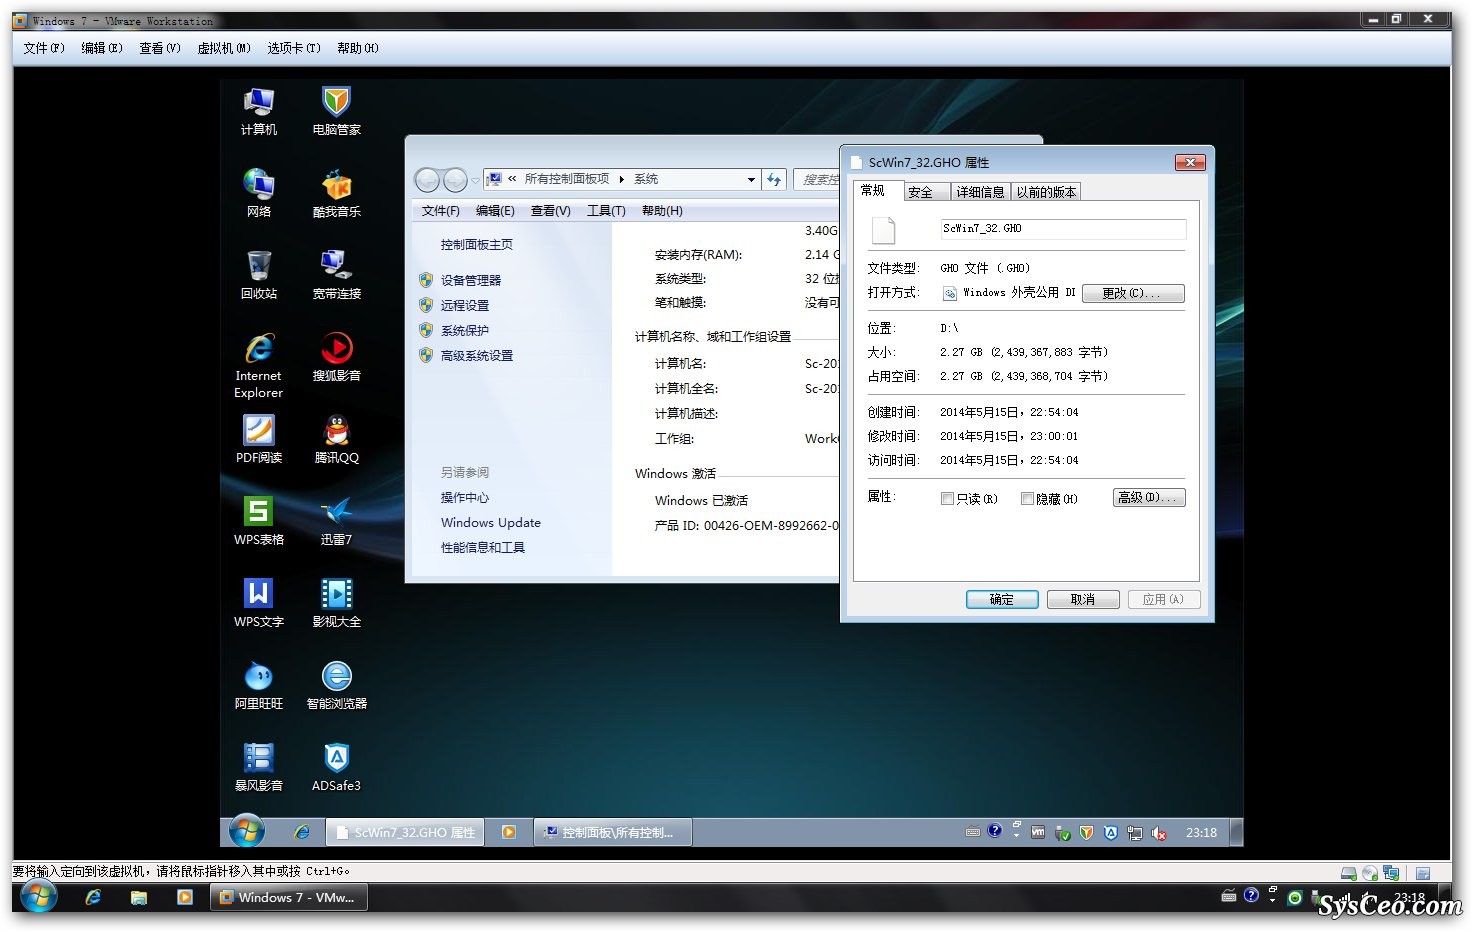Image resolution: width=1472 pixels, height=932 pixels.
Task: Select Internet Explorer desktop shortcut
Action: coord(259,366)
